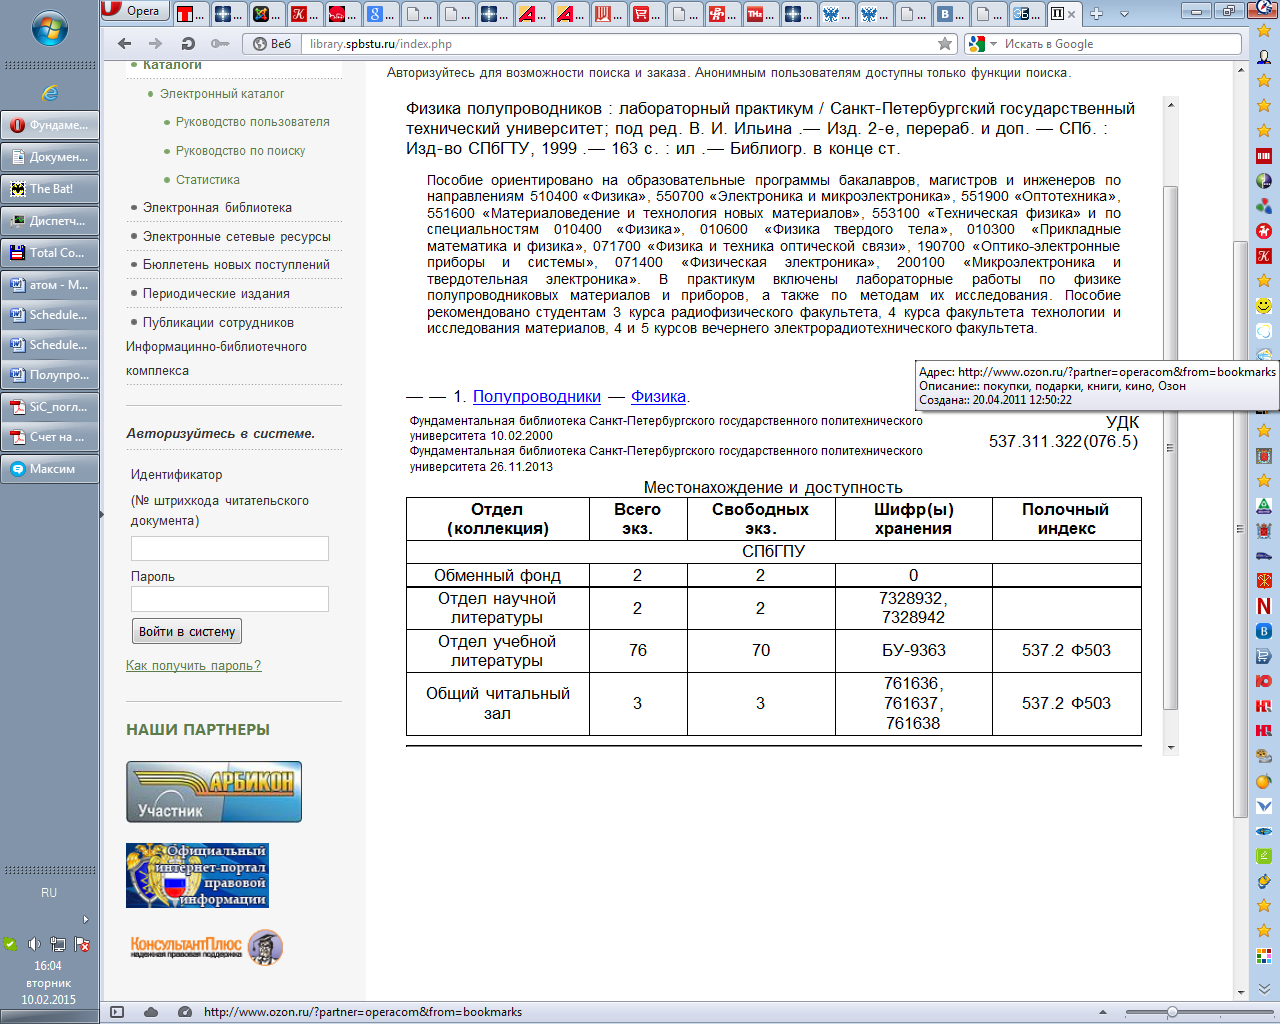Close the active tab with the X

1071,14
